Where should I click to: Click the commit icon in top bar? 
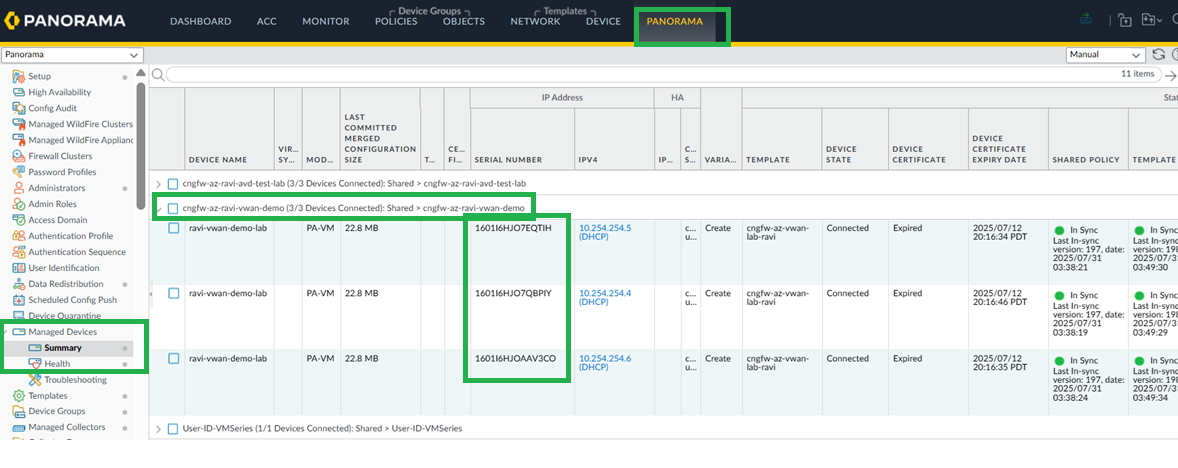(1087, 19)
